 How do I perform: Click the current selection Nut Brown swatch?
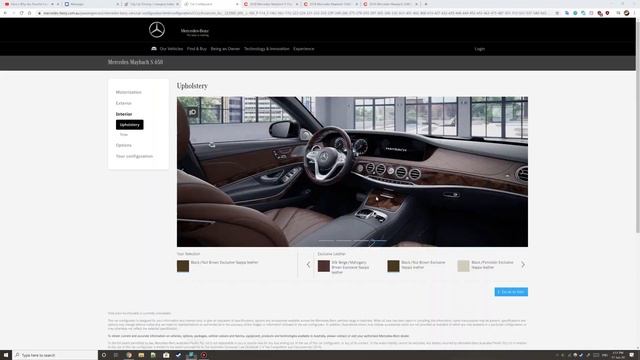(183, 266)
